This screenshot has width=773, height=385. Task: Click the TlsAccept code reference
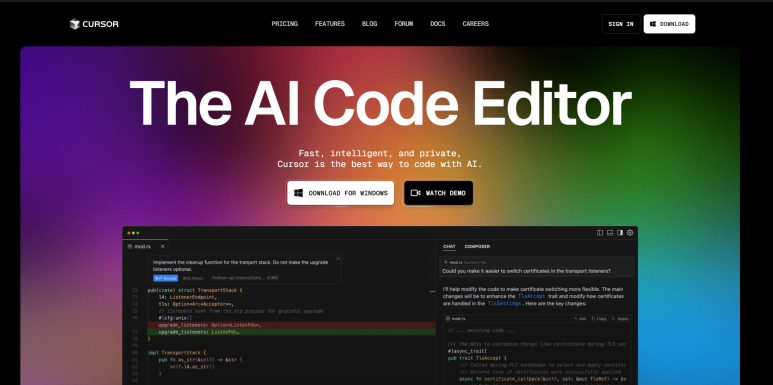(531, 296)
